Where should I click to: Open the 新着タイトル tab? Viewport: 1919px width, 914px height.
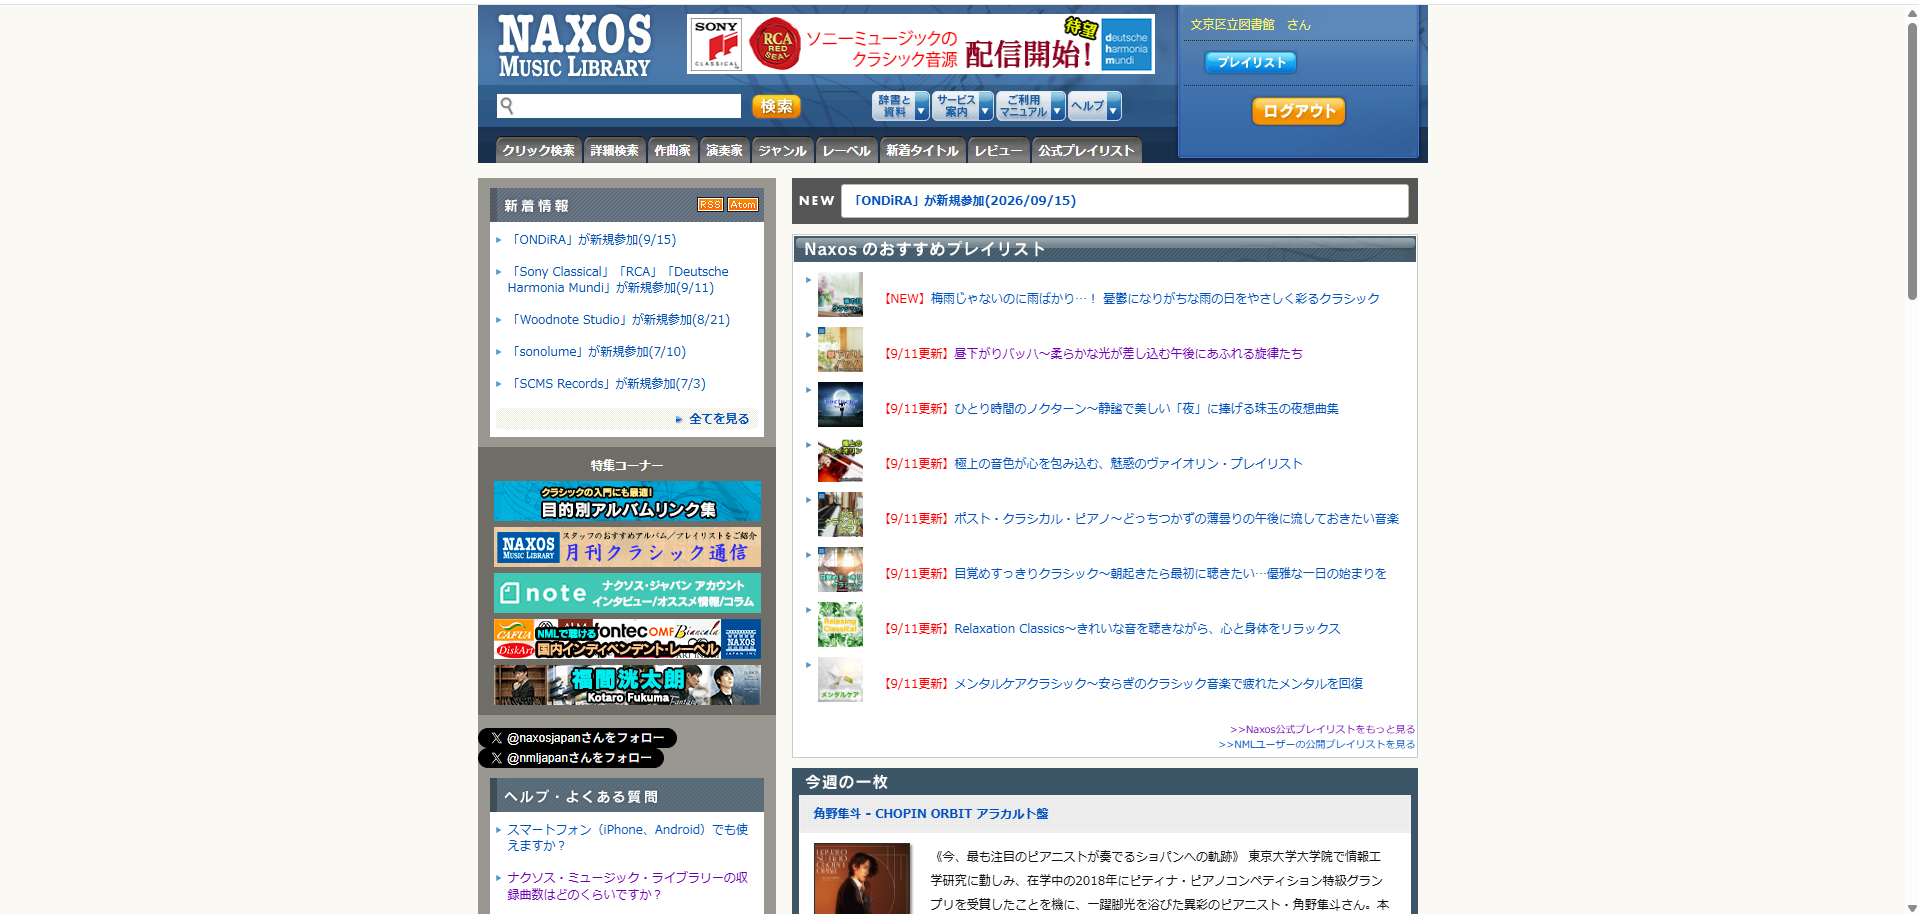pyautogui.click(x=922, y=150)
